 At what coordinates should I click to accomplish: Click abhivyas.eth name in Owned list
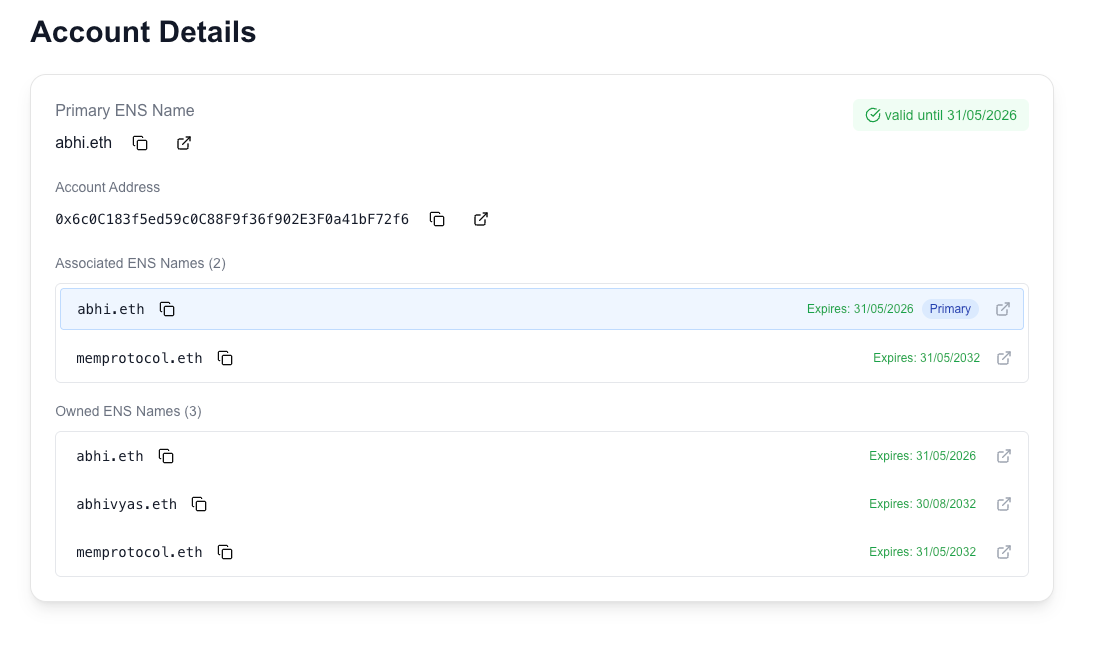click(126, 504)
